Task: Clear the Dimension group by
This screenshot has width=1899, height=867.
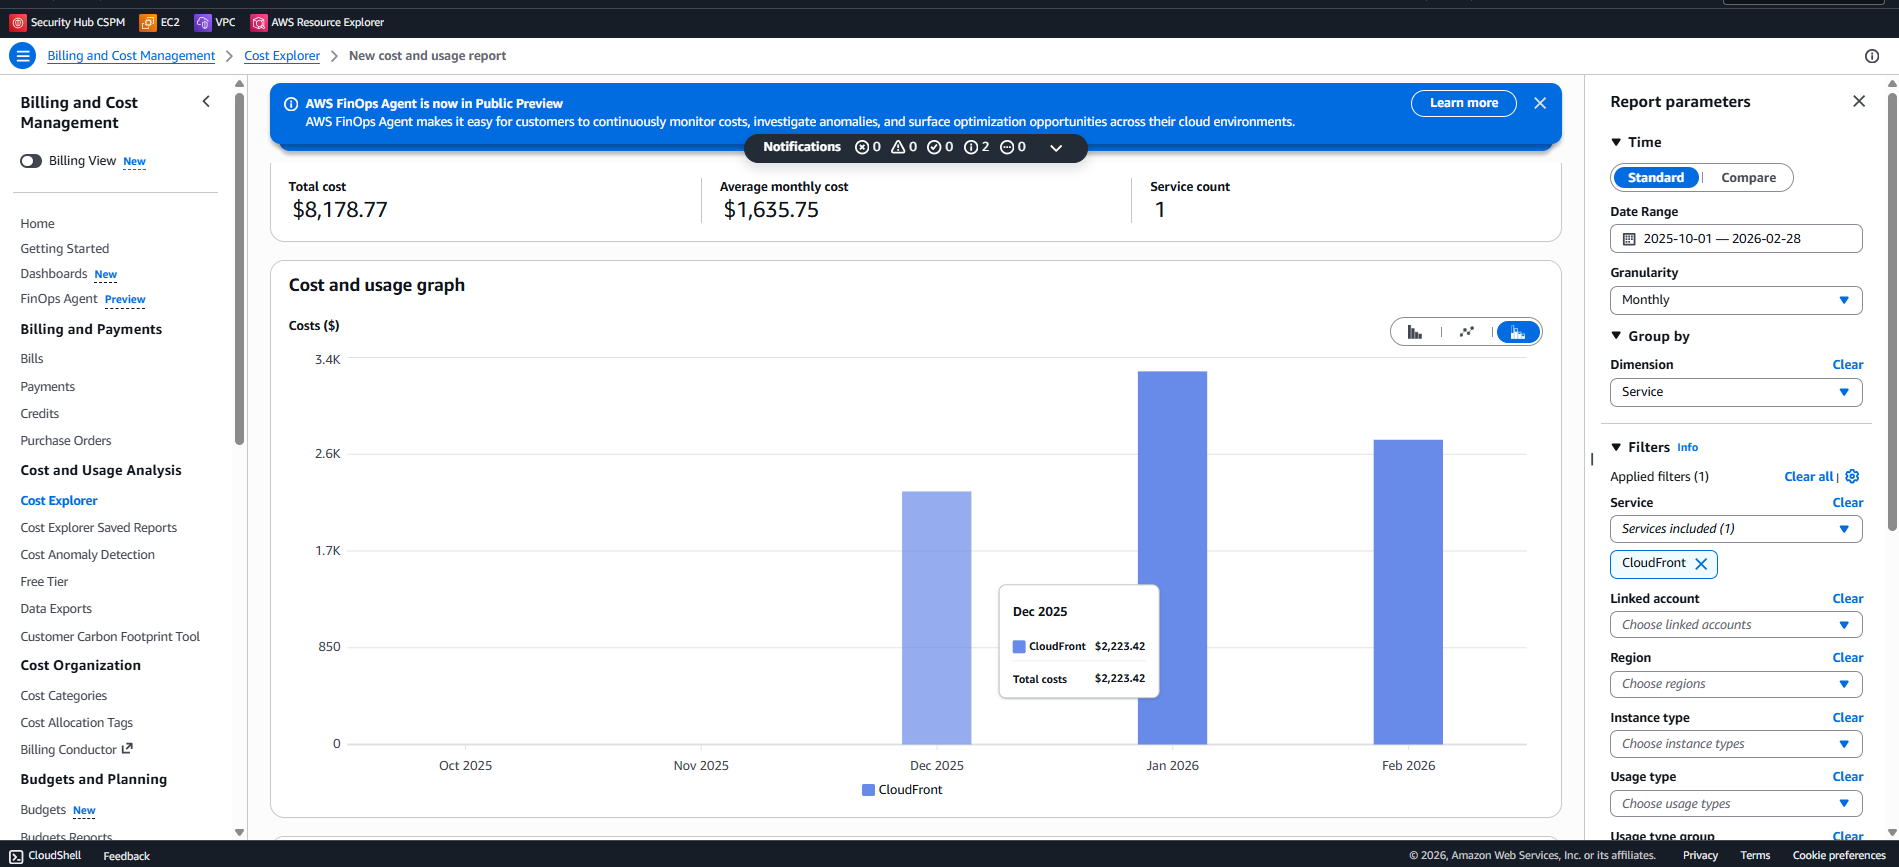Action: 1848,365
